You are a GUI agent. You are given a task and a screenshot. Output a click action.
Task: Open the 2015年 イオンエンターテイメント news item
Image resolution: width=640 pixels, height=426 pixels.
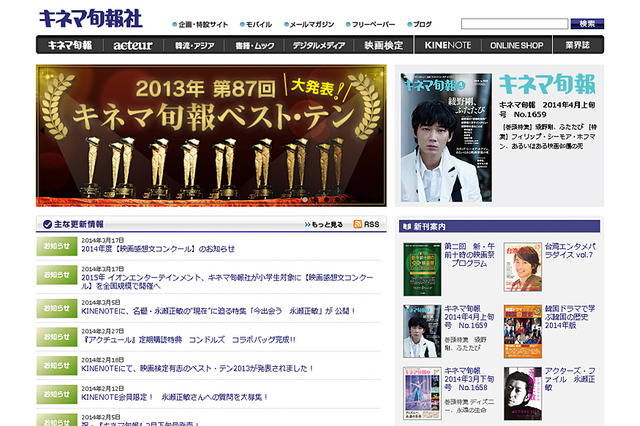(x=227, y=282)
